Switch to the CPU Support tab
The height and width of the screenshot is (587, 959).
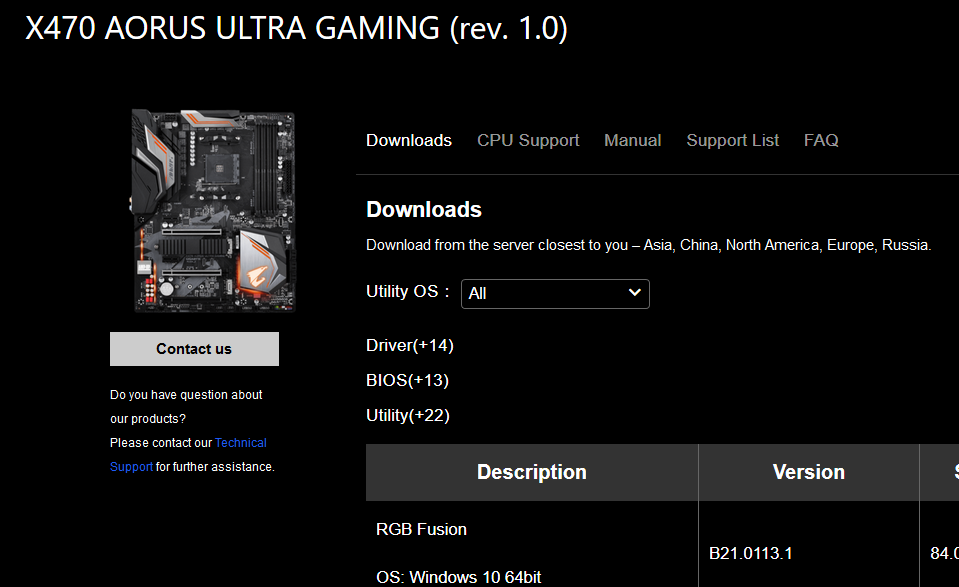point(528,141)
